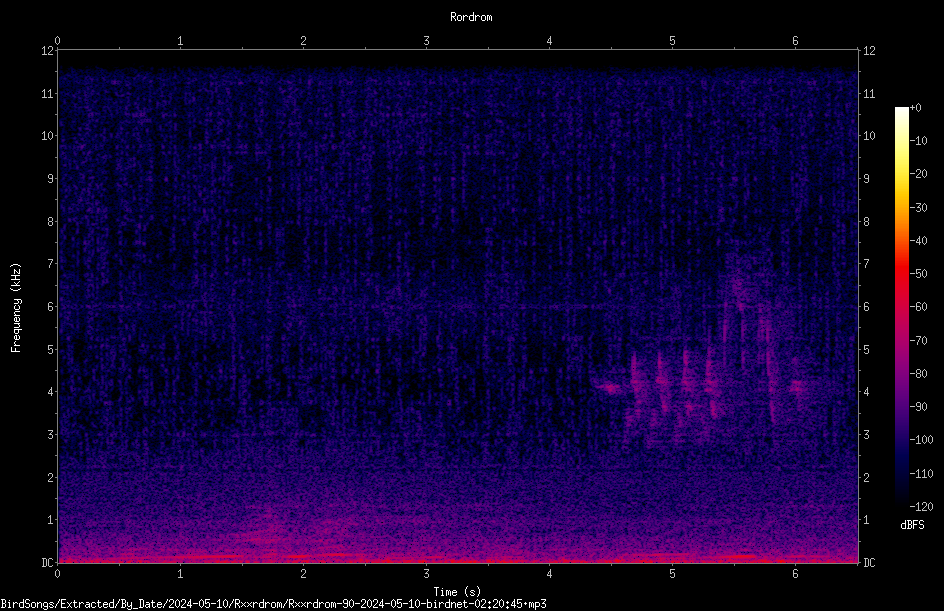Click the bright red -50 region of color bar
The width and height of the screenshot is (944, 611).
(901, 273)
